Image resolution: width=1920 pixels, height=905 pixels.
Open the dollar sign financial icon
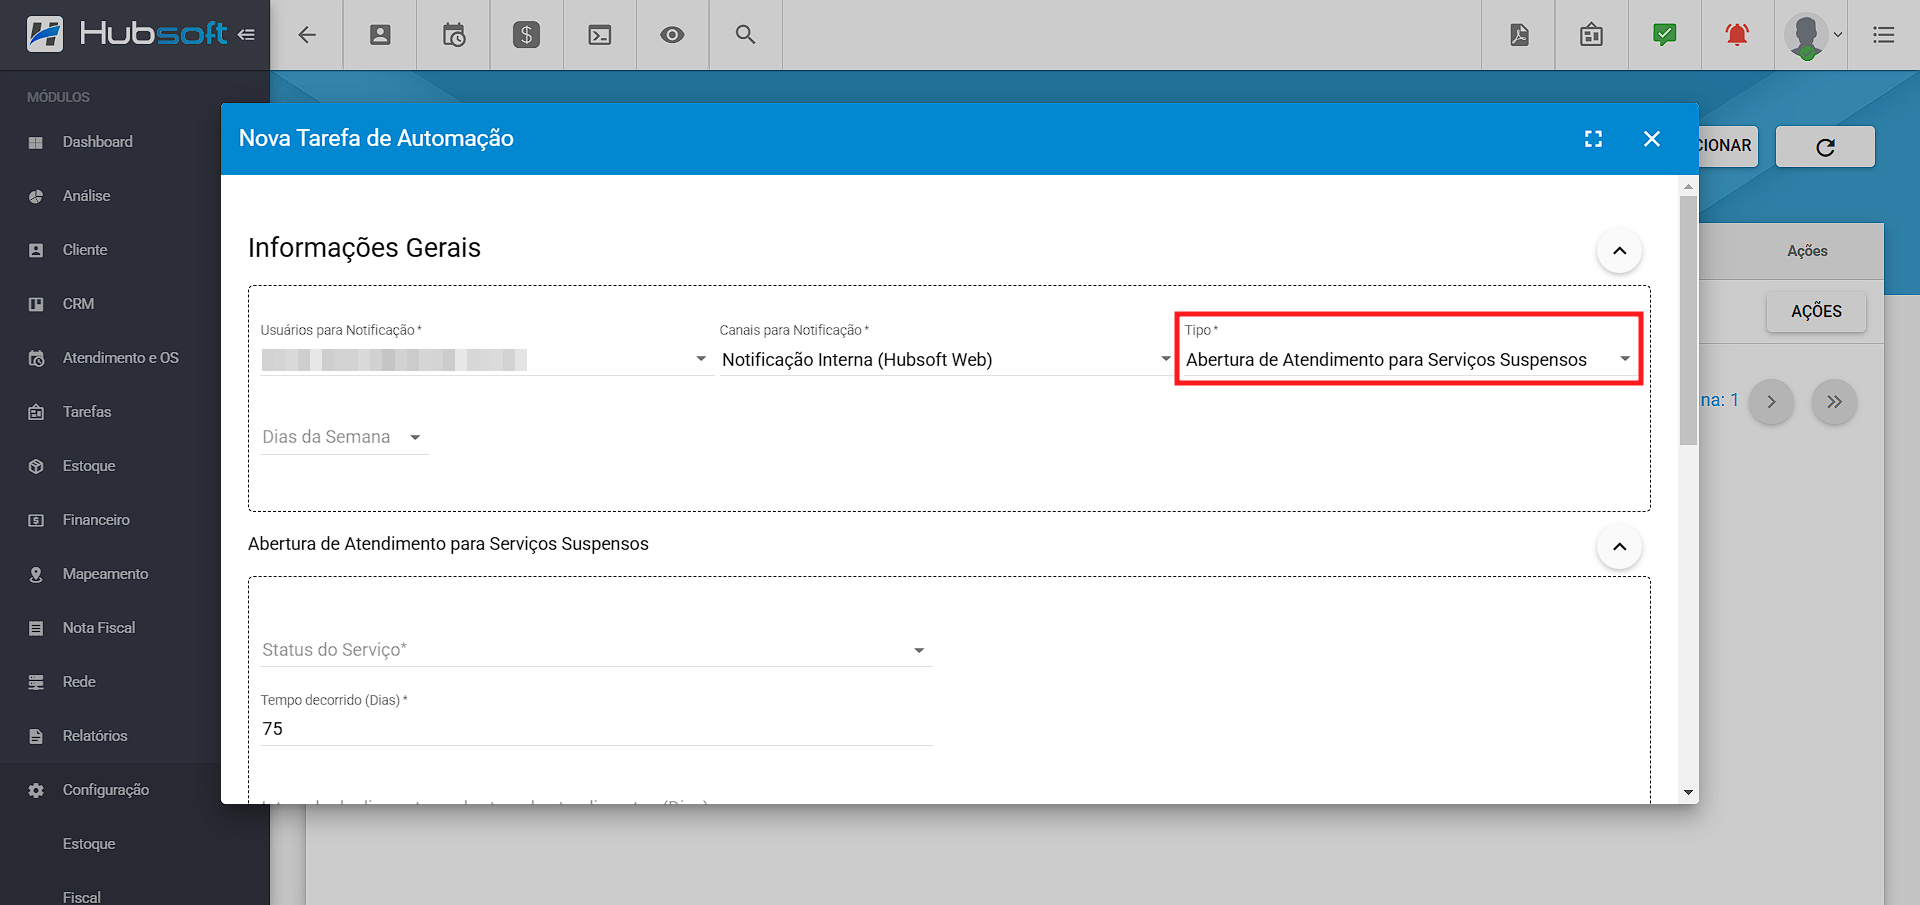526,35
